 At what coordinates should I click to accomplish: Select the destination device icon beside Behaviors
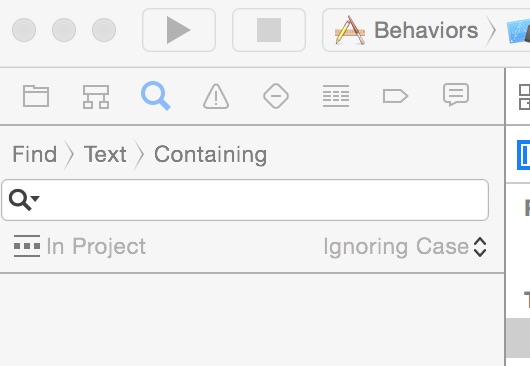pos(518,31)
